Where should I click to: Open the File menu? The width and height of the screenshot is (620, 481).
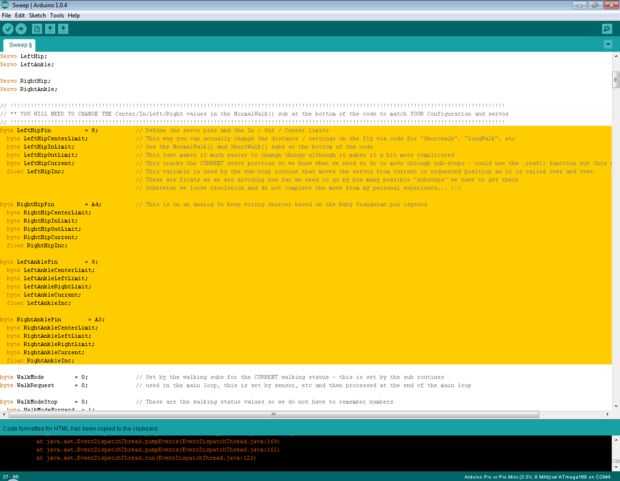tap(6, 15)
